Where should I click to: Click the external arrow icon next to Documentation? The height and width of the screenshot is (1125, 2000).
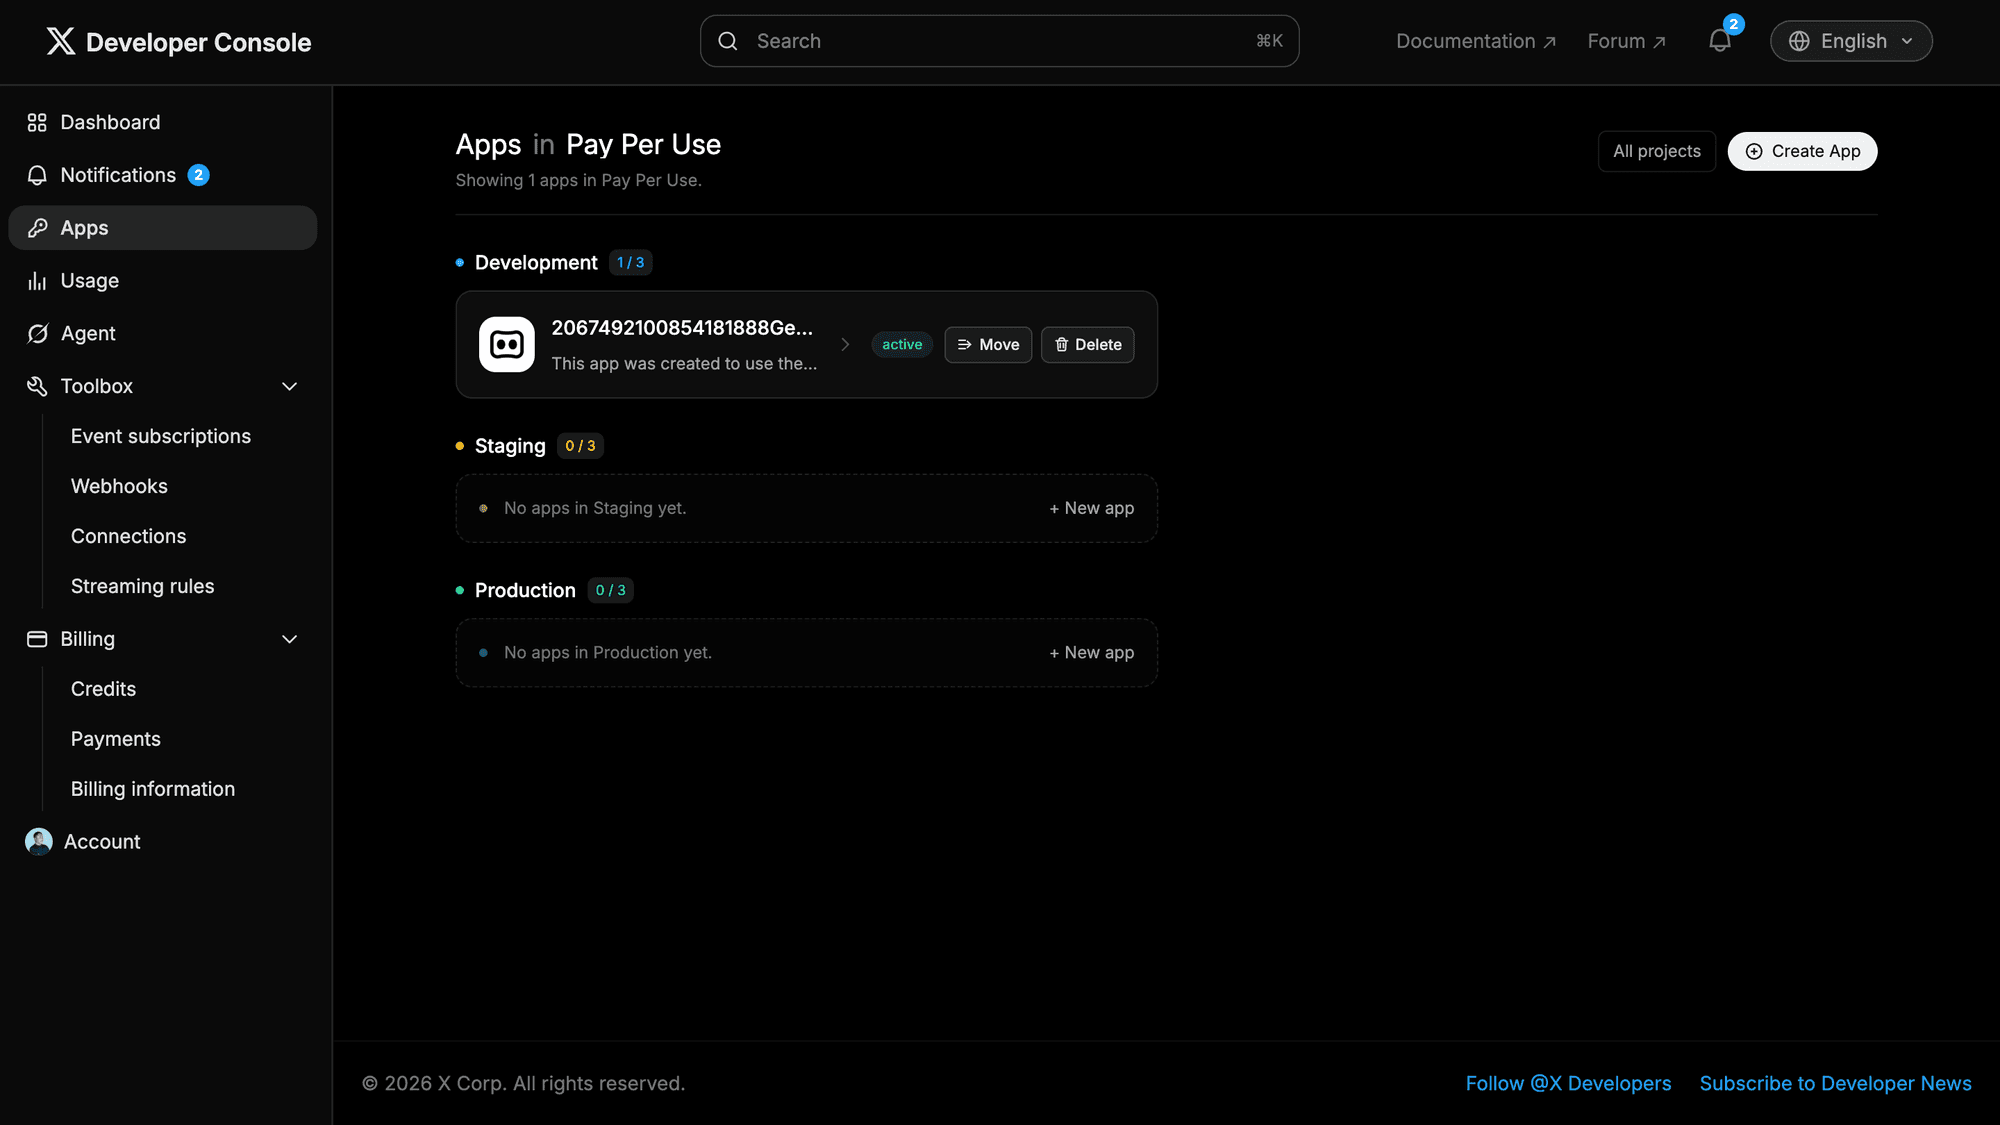pos(1550,42)
